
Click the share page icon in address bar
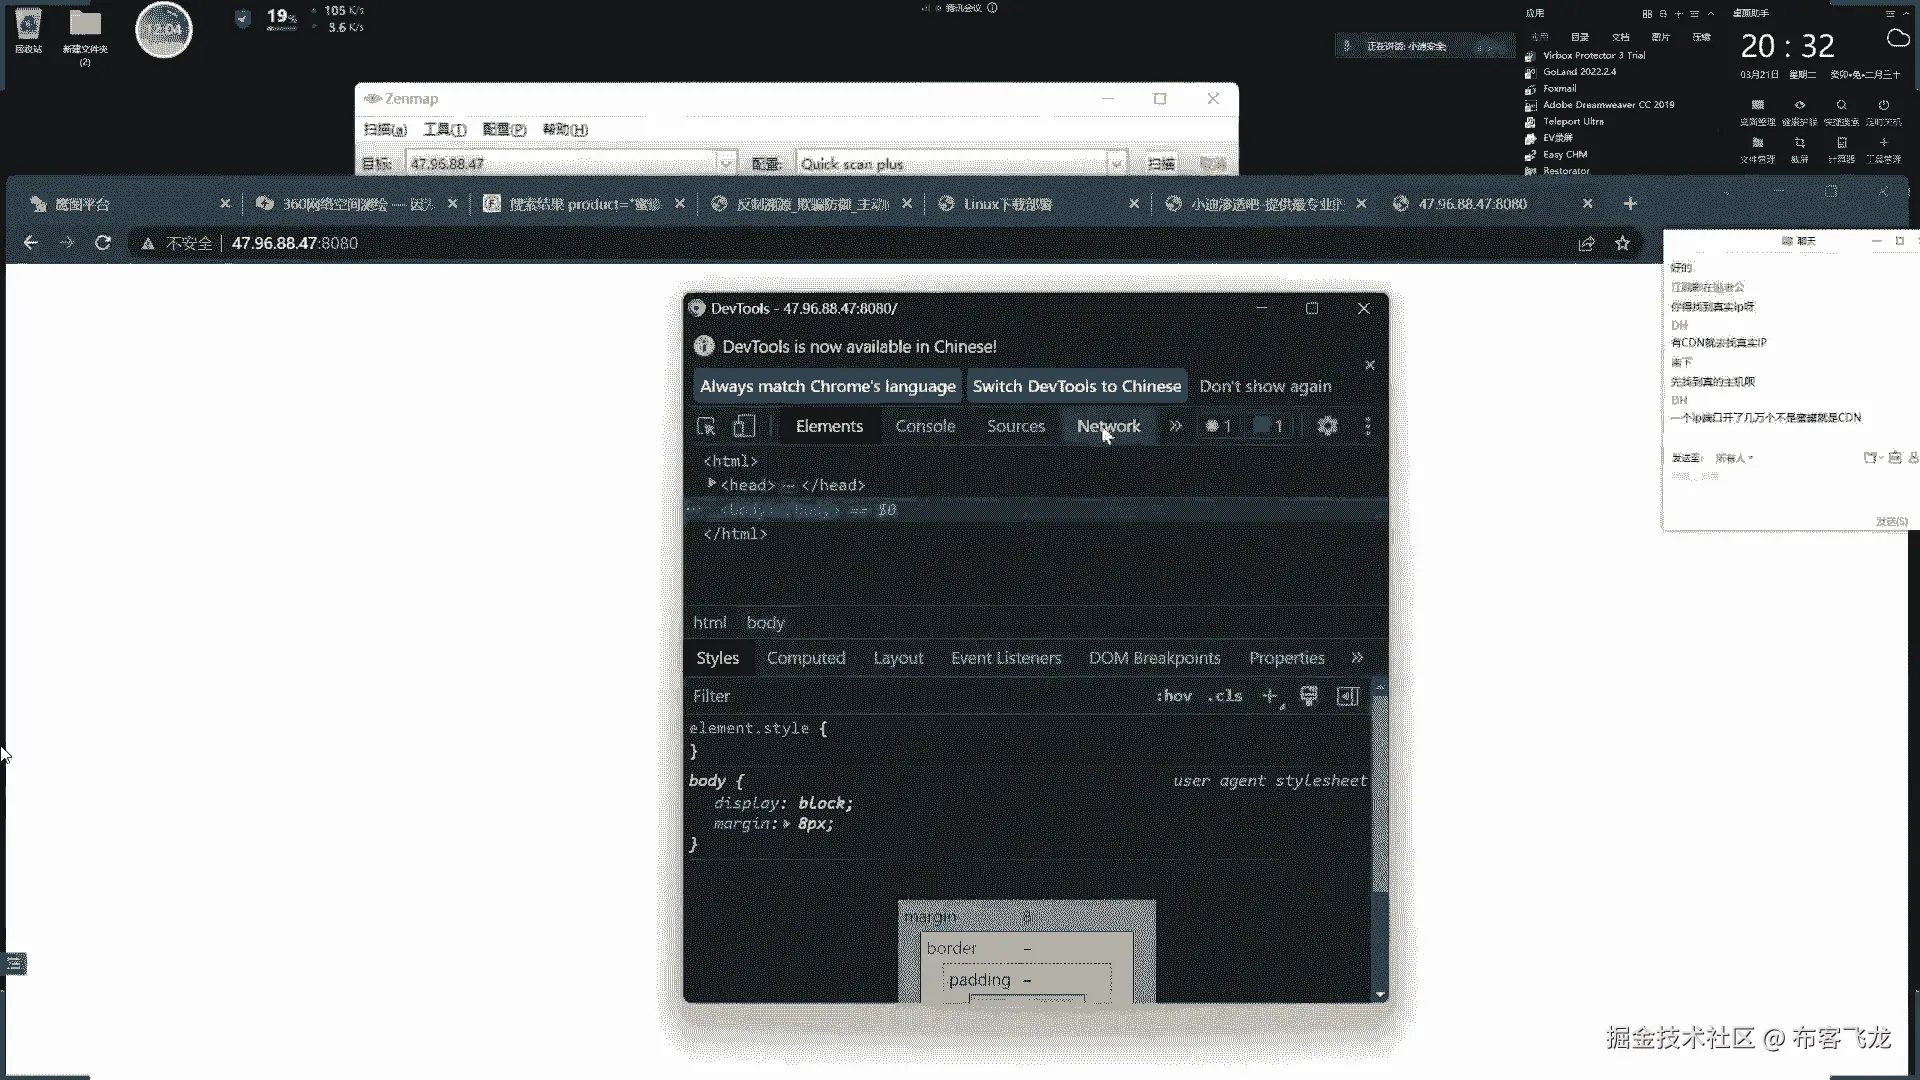pyautogui.click(x=1586, y=243)
